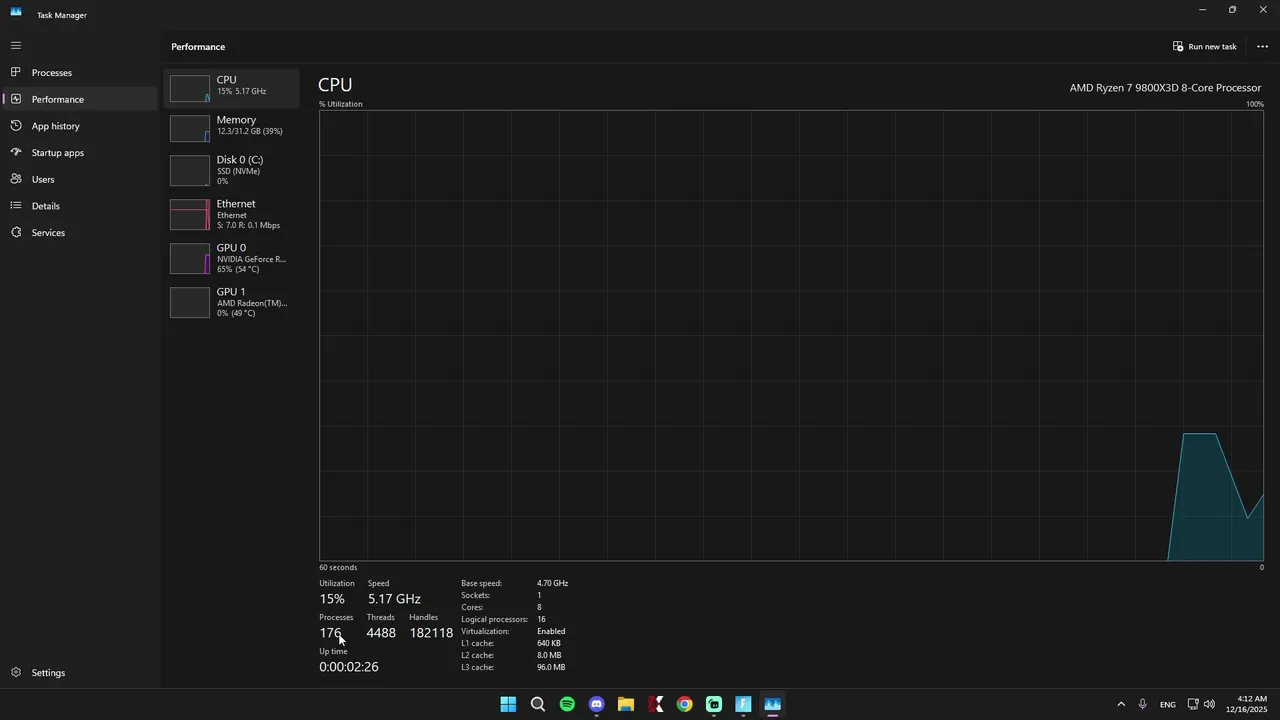Select the Performance page icon
1280x720 pixels.
15,99
